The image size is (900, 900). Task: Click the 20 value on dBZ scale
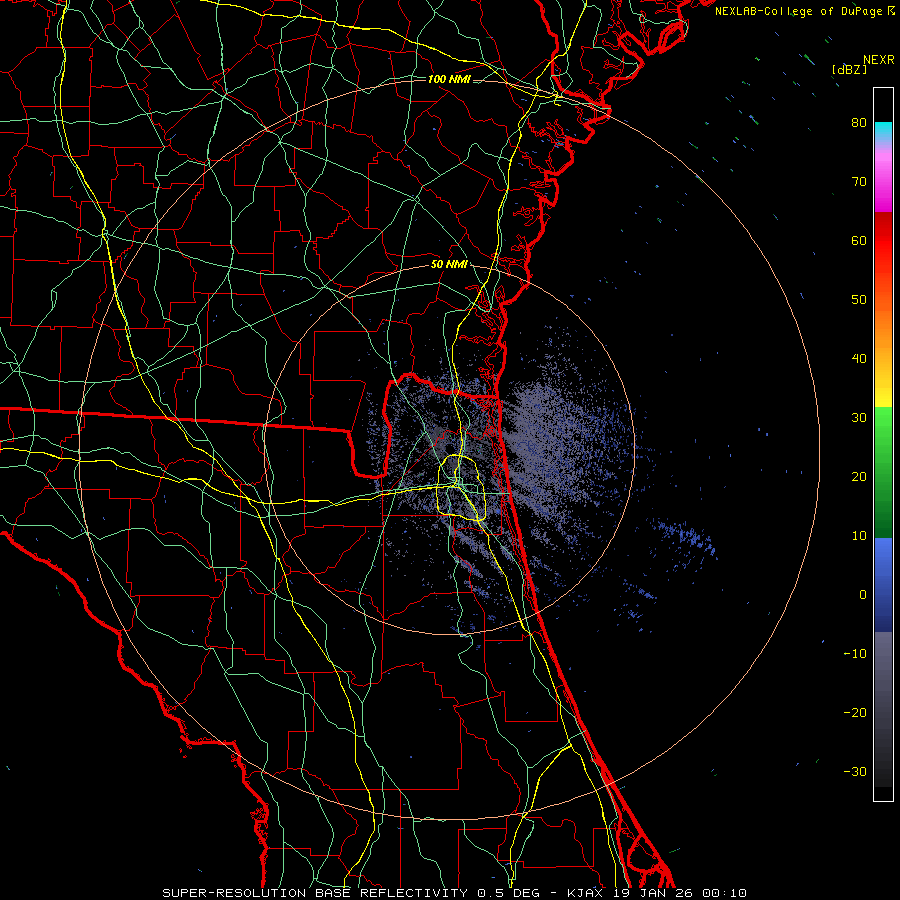[x=859, y=476]
